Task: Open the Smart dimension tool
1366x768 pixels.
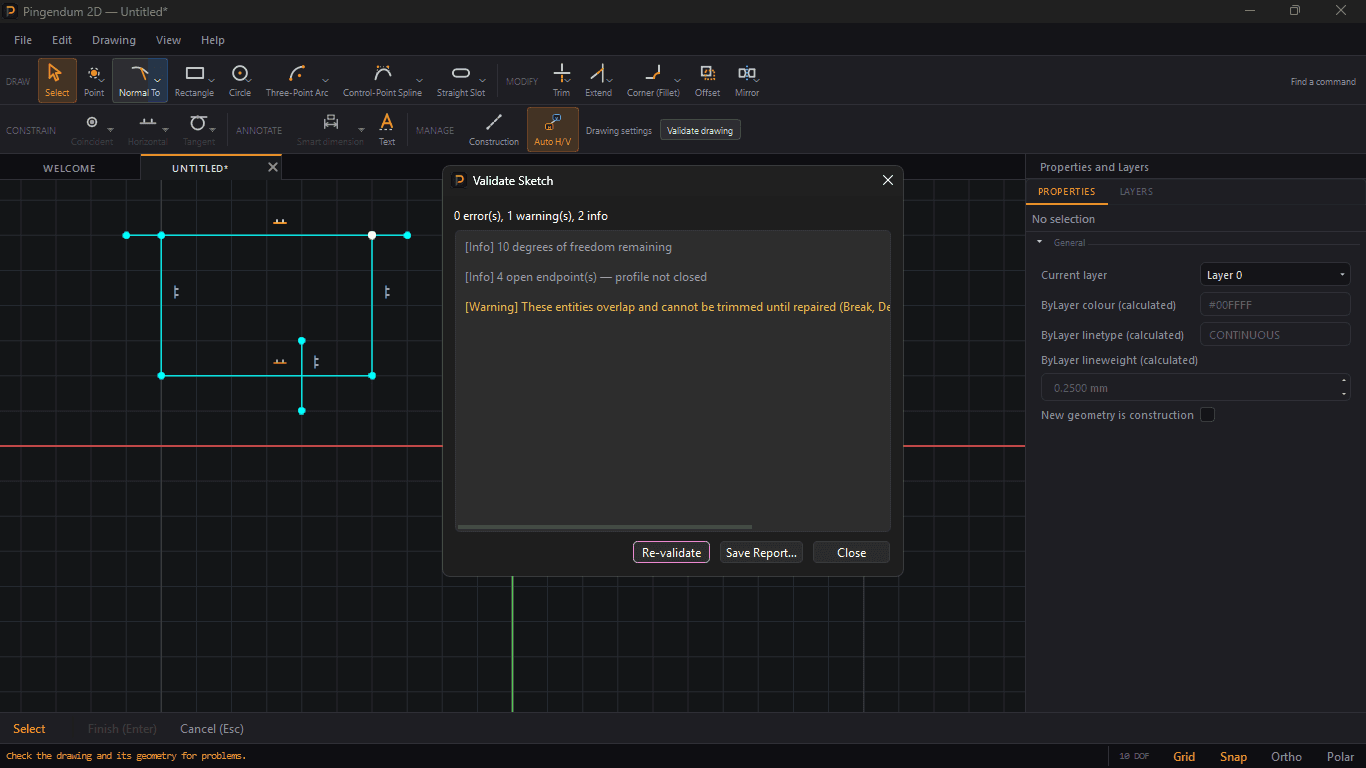Action: click(x=330, y=130)
